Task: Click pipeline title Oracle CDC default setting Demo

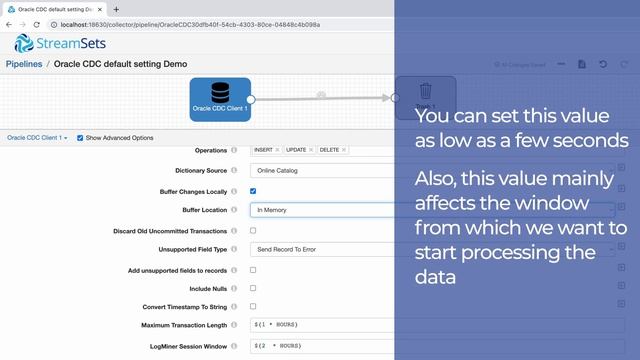Action: [120, 64]
